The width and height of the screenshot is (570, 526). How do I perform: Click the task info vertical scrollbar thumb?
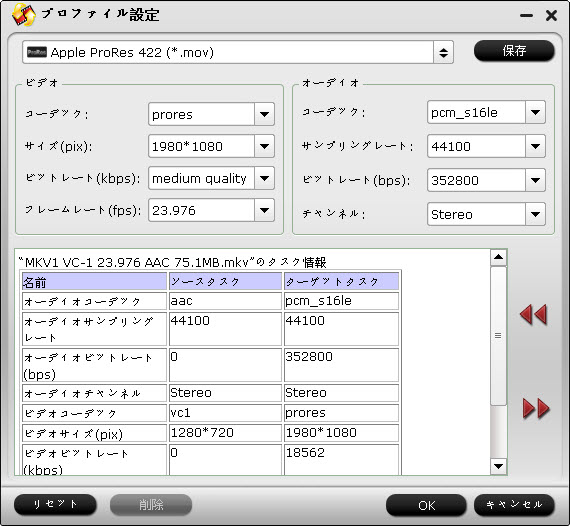coord(498,336)
